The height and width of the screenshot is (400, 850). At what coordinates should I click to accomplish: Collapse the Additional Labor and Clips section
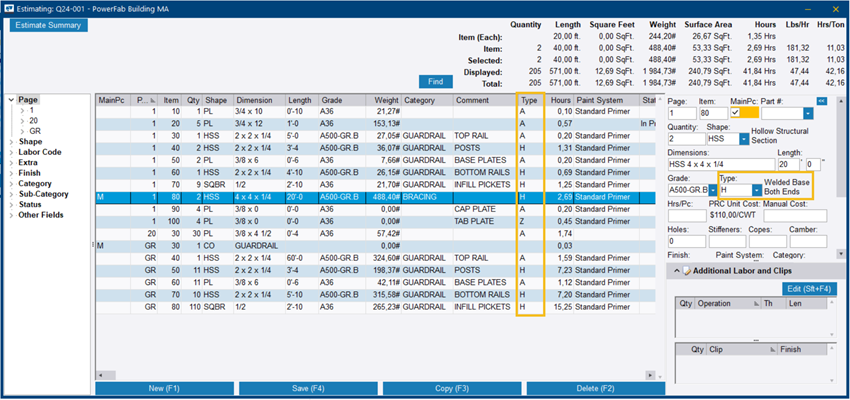tap(676, 272)
